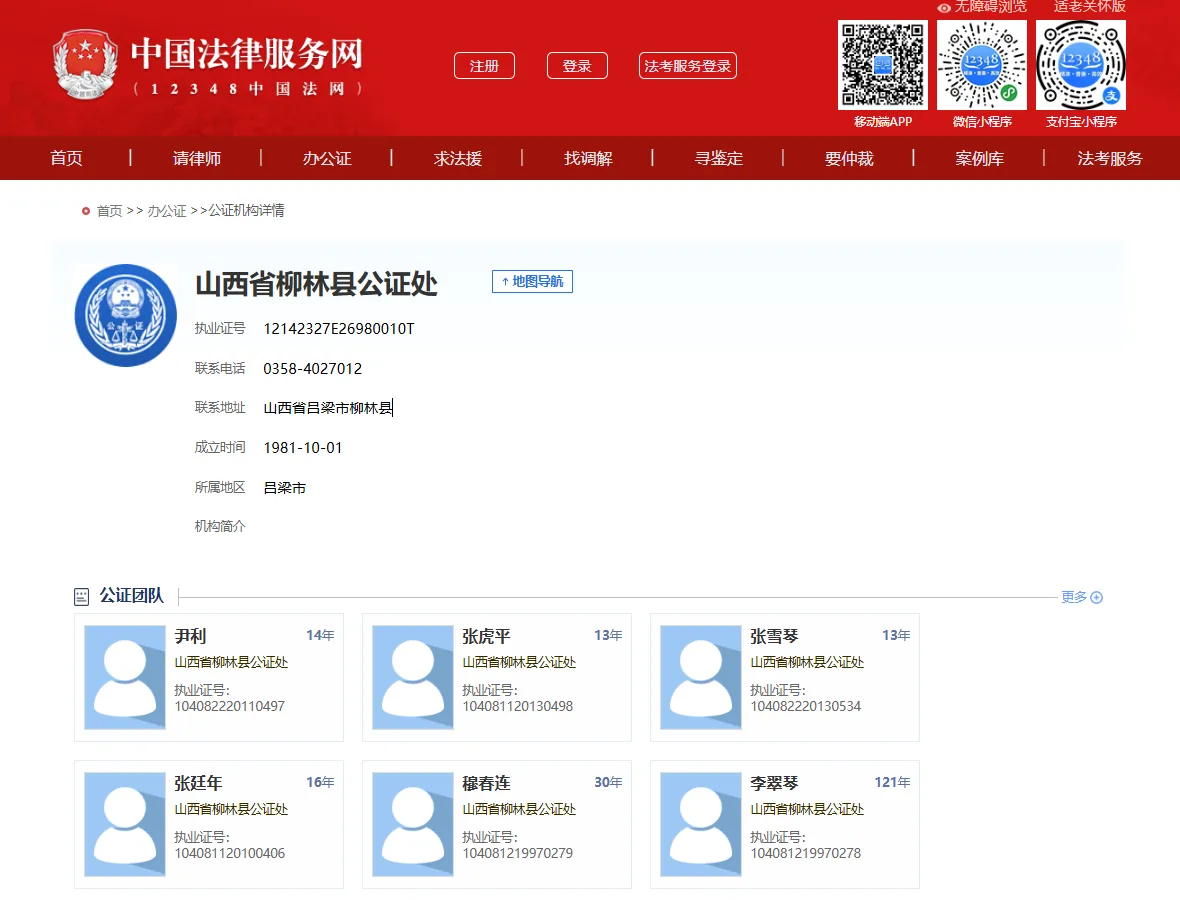The image size is (1180, 900).
Task: Open the 案例库 menu item
Action: coord(979,158)
